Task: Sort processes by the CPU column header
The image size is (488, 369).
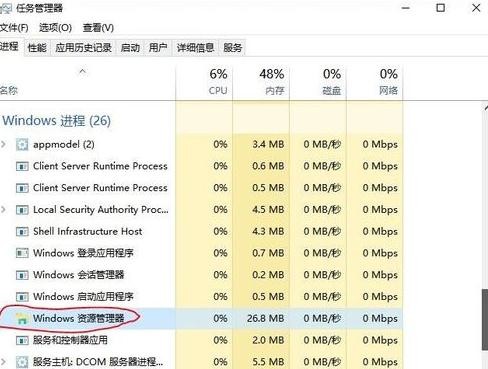Action: (x=204, y=82)
